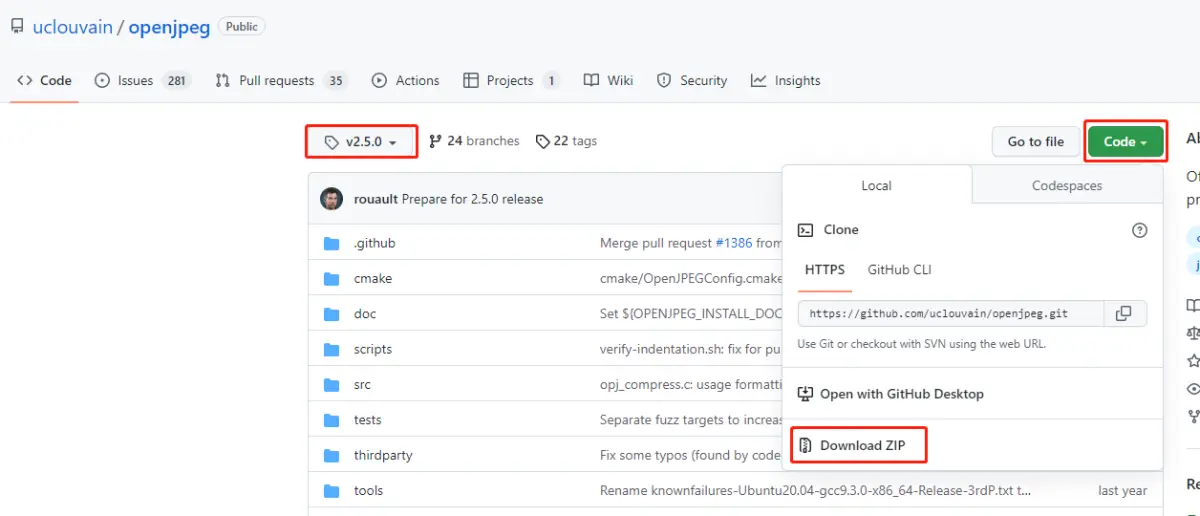Image resolution: width=1200 pixels, height=516 pixels.
Task: Open the doc folder
Action: (365, 314)
